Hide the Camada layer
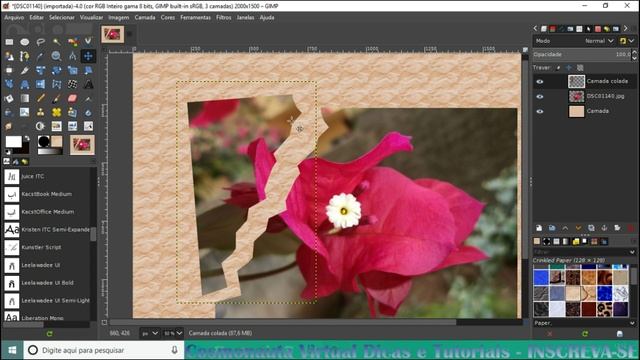 pos(540,111)
